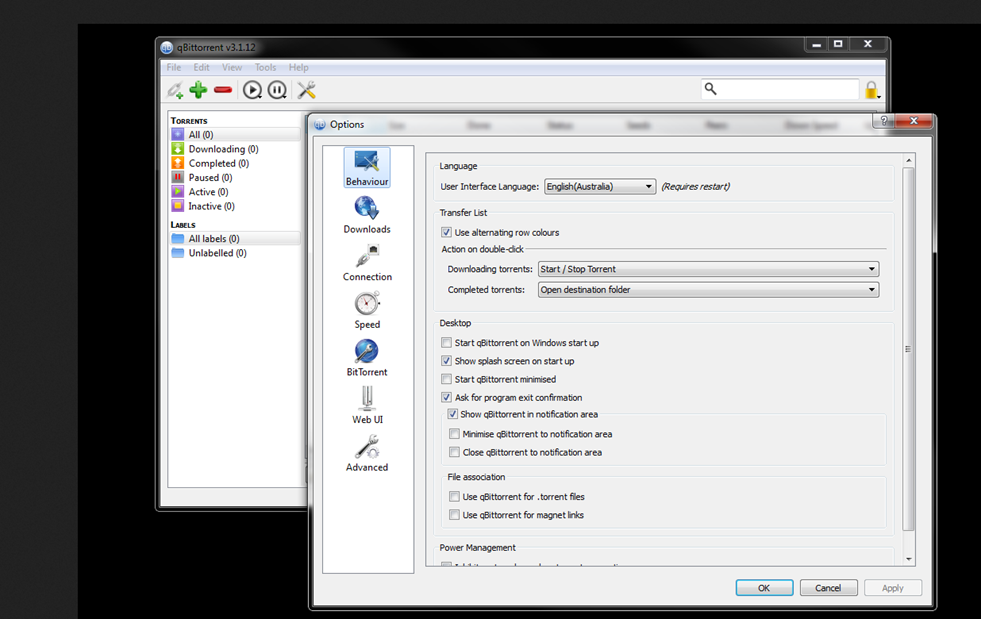Click the wrench and screwdriver options icon
The width and height of the screenshot is (981, 619).
307,90
